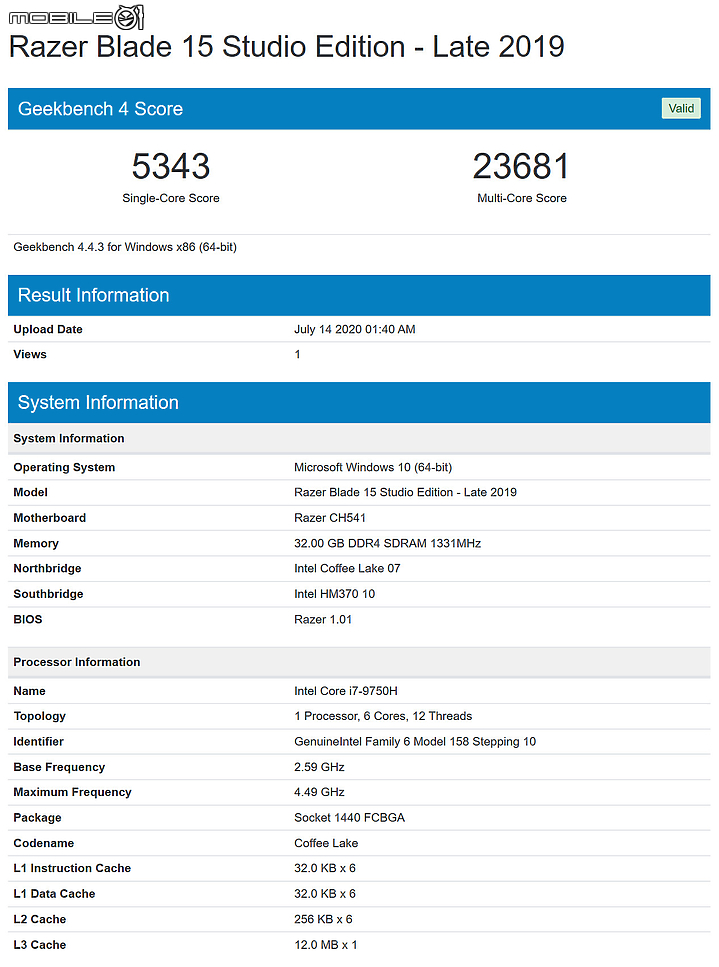Click the 'Maximum Frequency' row label
The width and height of the screenshot is (719, 967).
pyautogui.click(x=73, y=792)
